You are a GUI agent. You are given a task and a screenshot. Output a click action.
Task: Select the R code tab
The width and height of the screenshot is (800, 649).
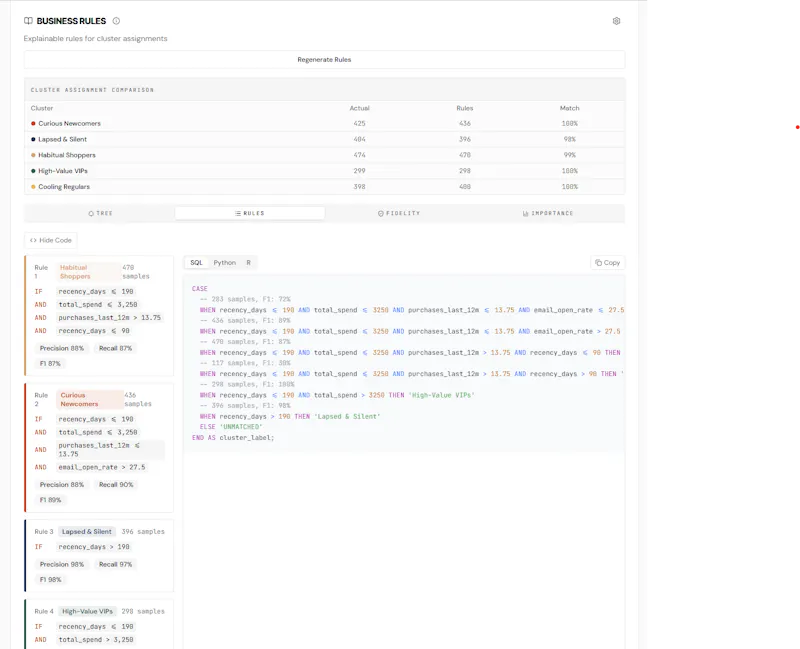click(248, 263)
